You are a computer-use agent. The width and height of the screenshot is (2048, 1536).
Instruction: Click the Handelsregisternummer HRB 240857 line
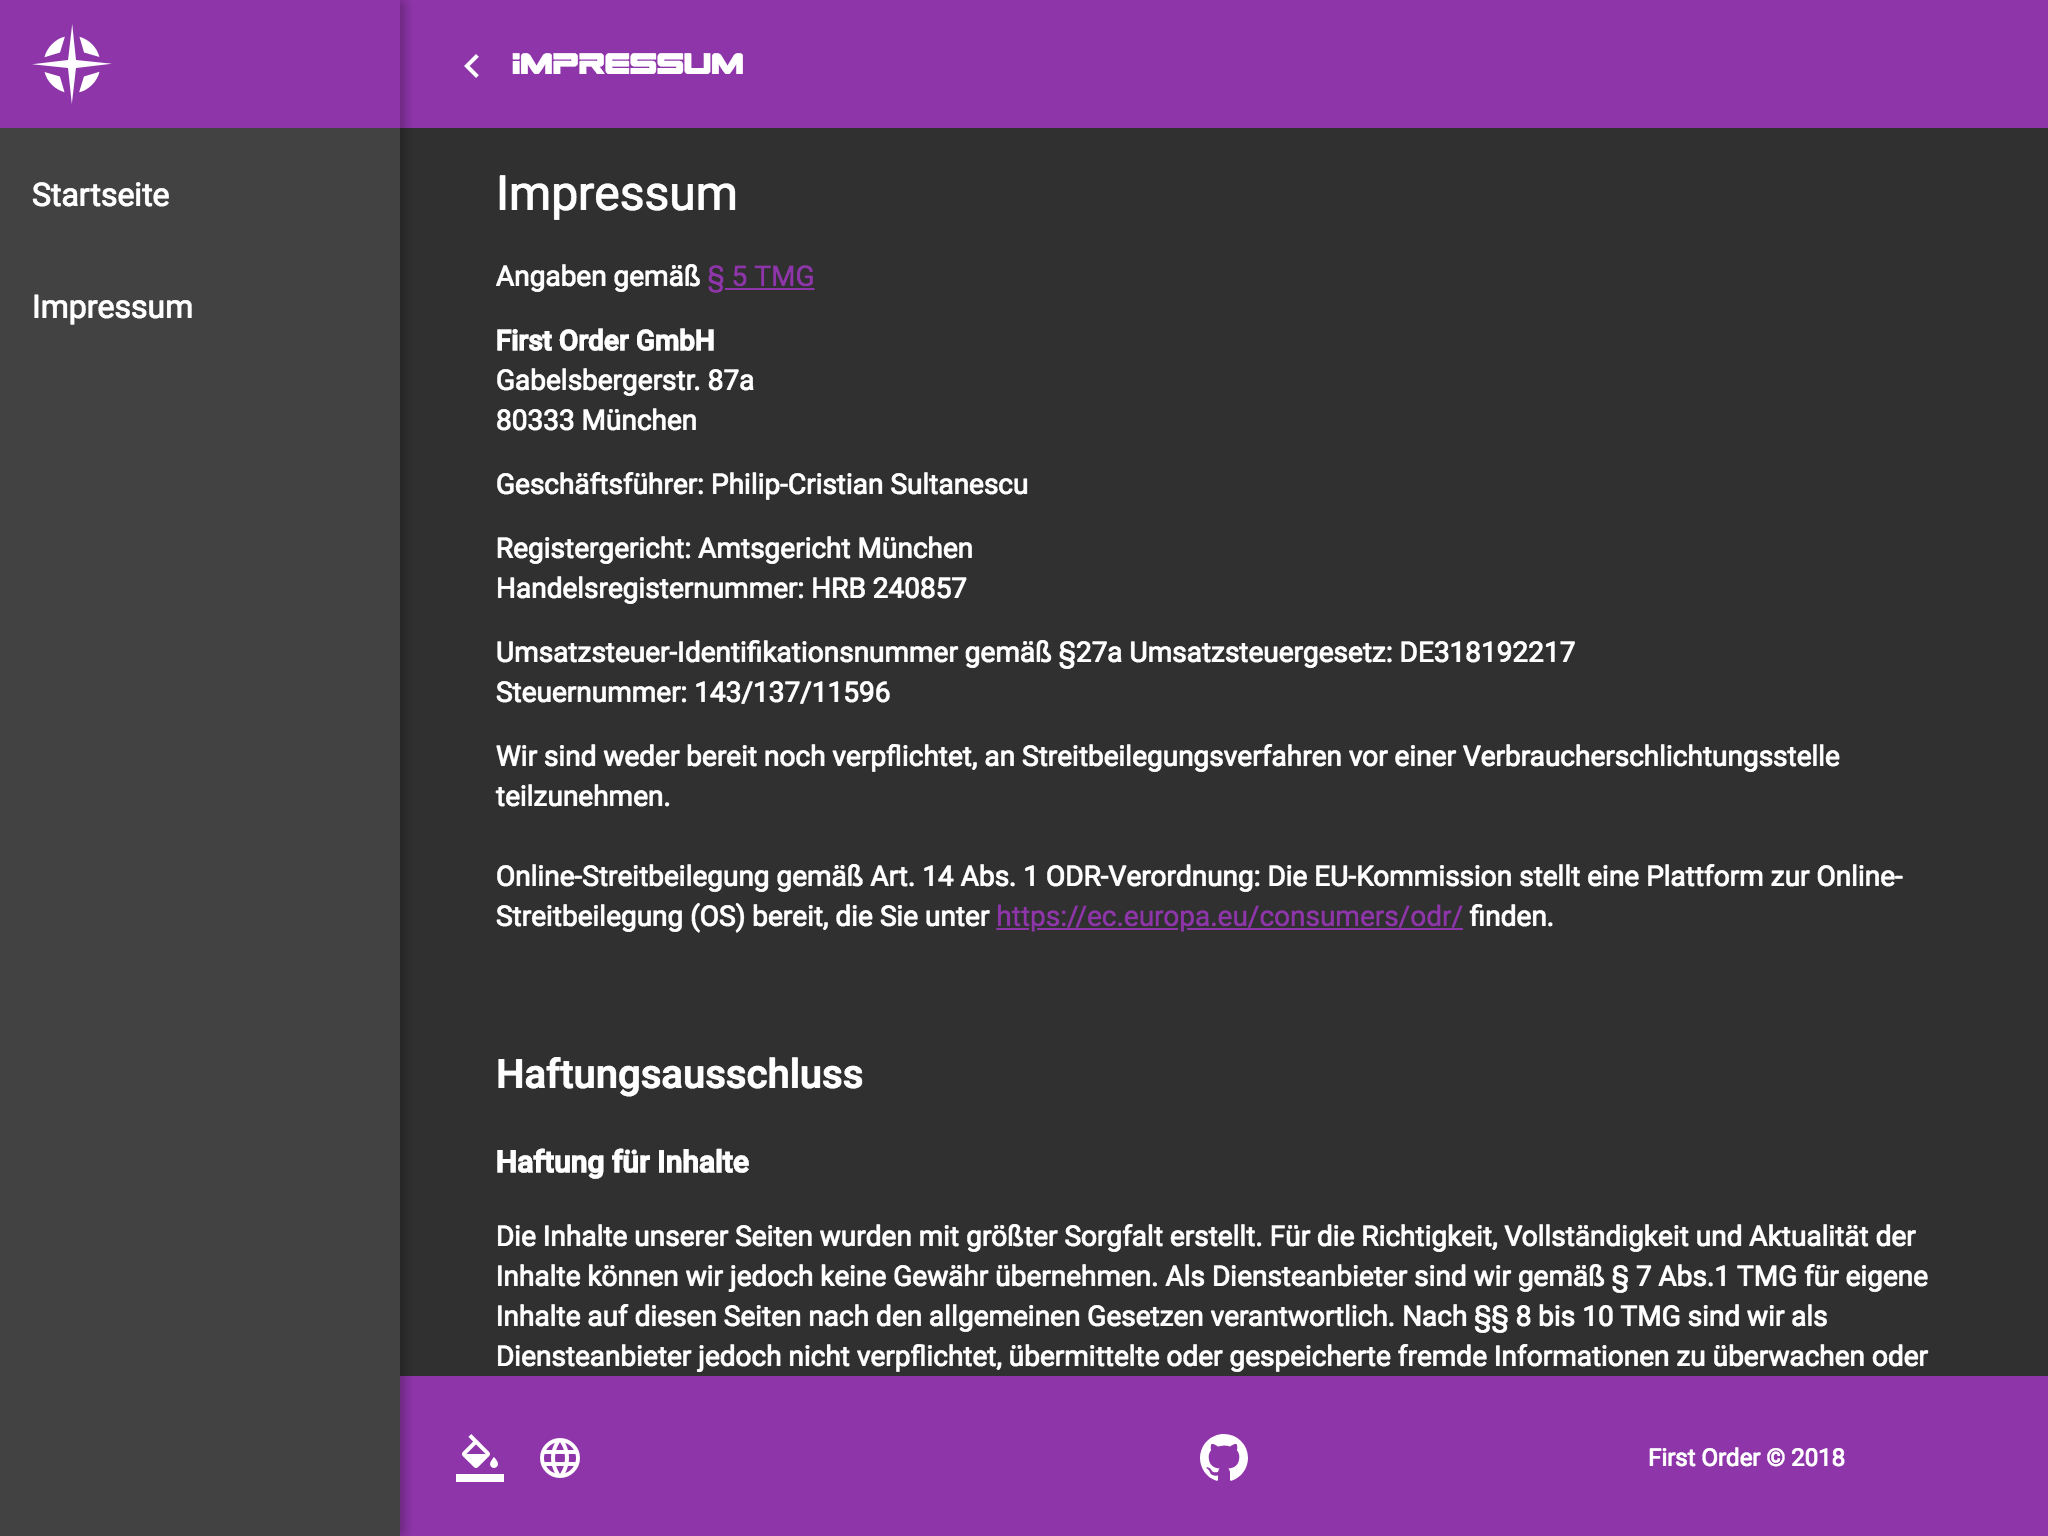coord(731,588)
